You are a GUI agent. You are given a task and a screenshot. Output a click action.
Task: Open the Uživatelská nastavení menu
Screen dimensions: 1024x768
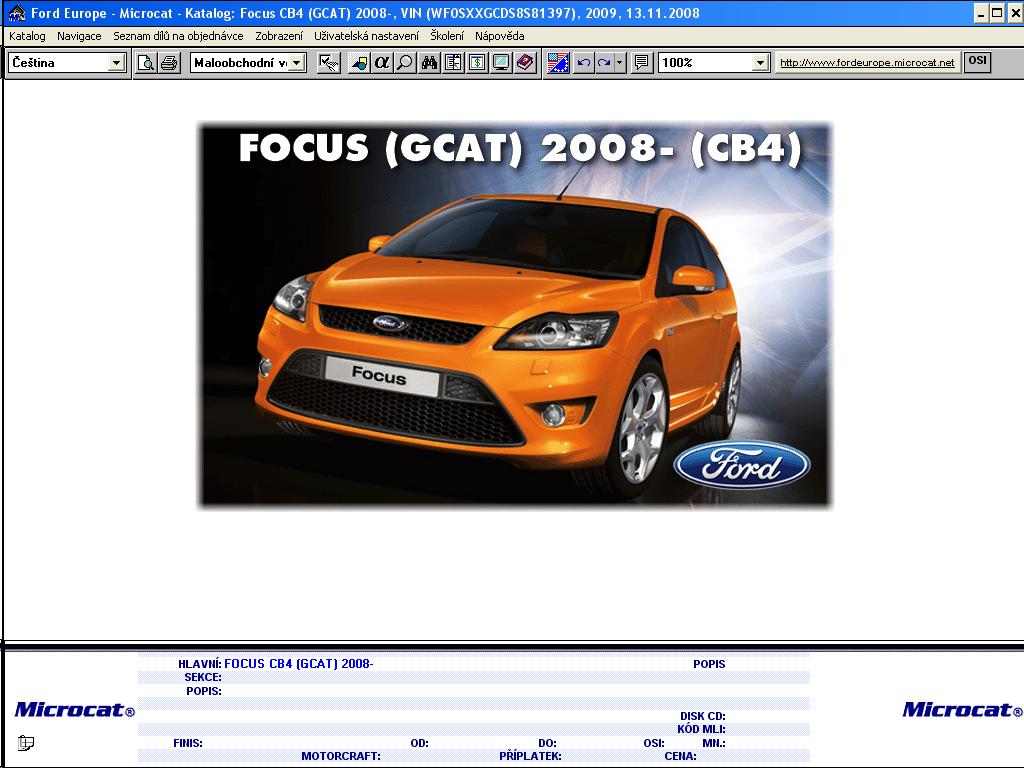click(x=366, y=36)
